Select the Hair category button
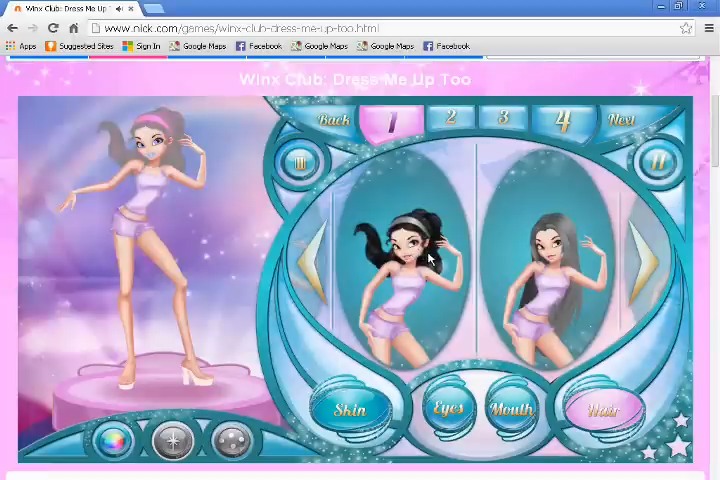The image size is (720, 480). click(x=604, y=410)
